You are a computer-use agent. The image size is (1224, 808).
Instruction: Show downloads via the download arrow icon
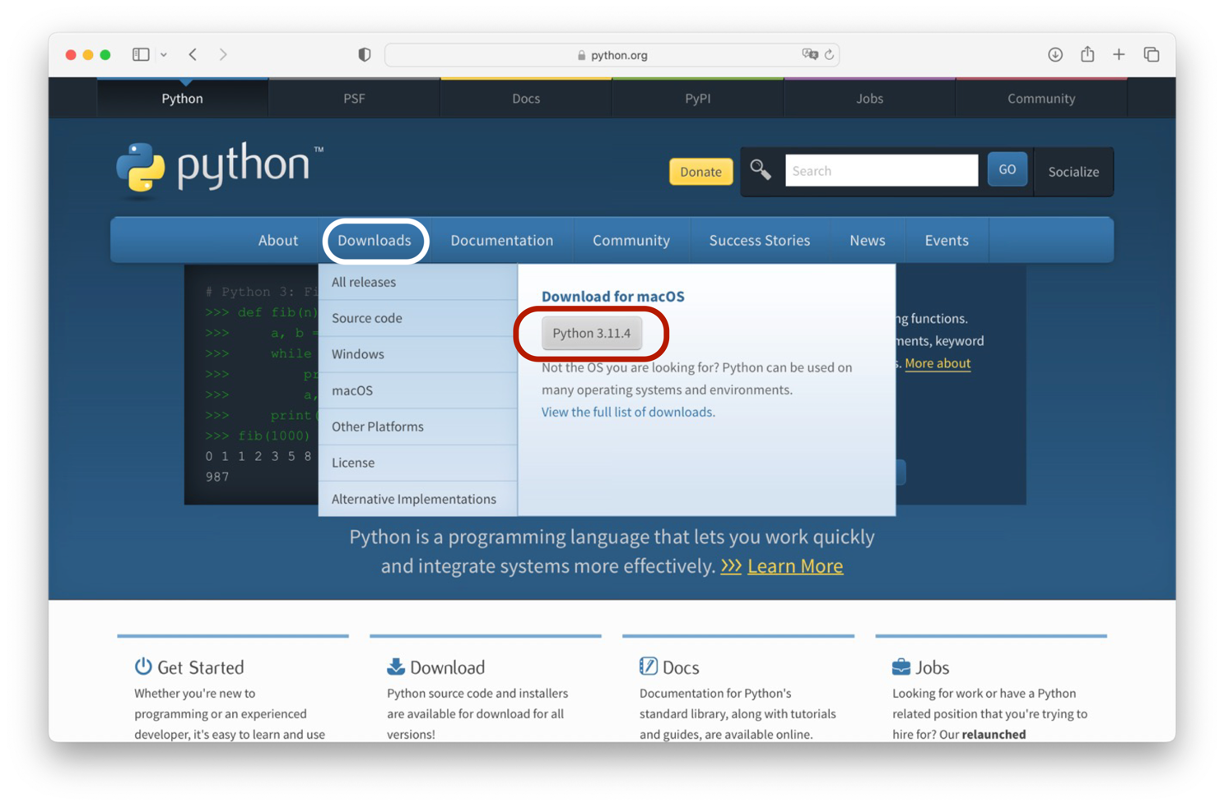coord(1055,55)
